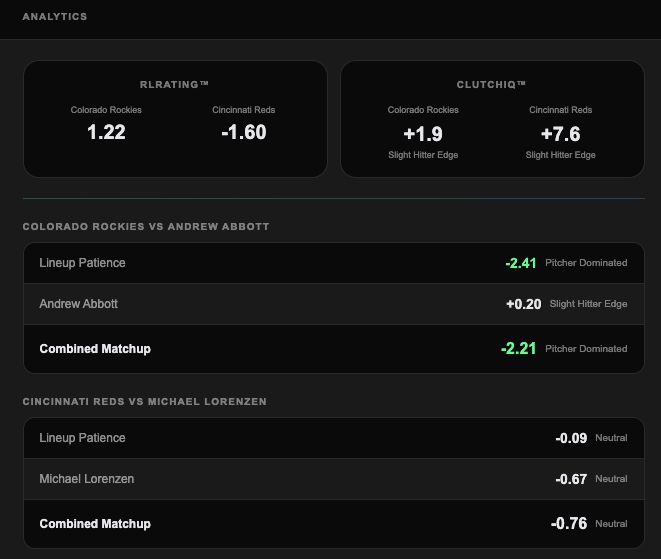The image size is (661, 559).
Task: Click Combined Matchup in the Abbott table
Action: pos(95,349)
